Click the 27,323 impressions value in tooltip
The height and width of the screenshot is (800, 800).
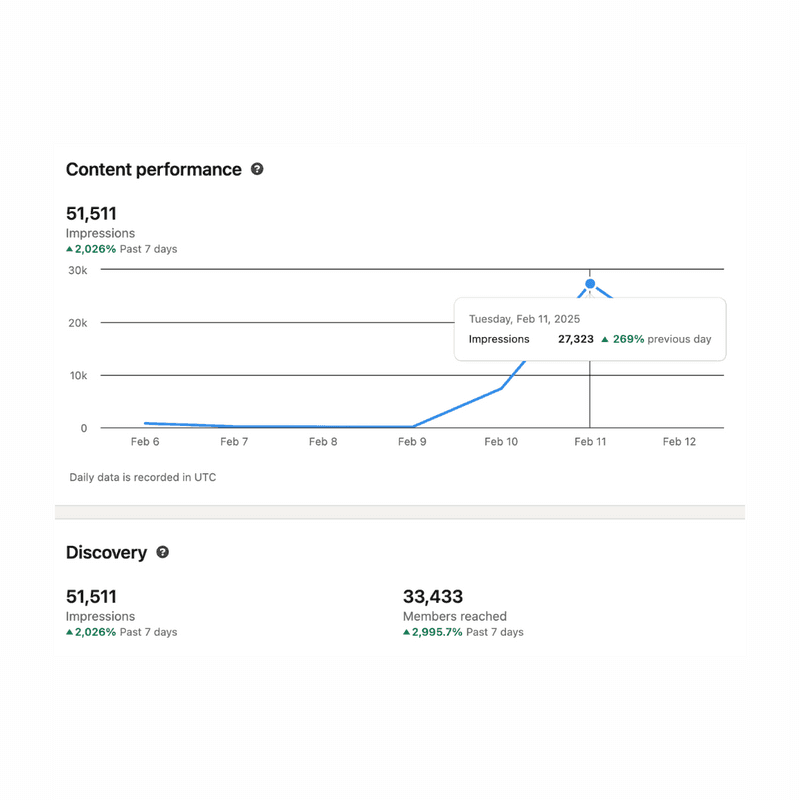point(575,339)
